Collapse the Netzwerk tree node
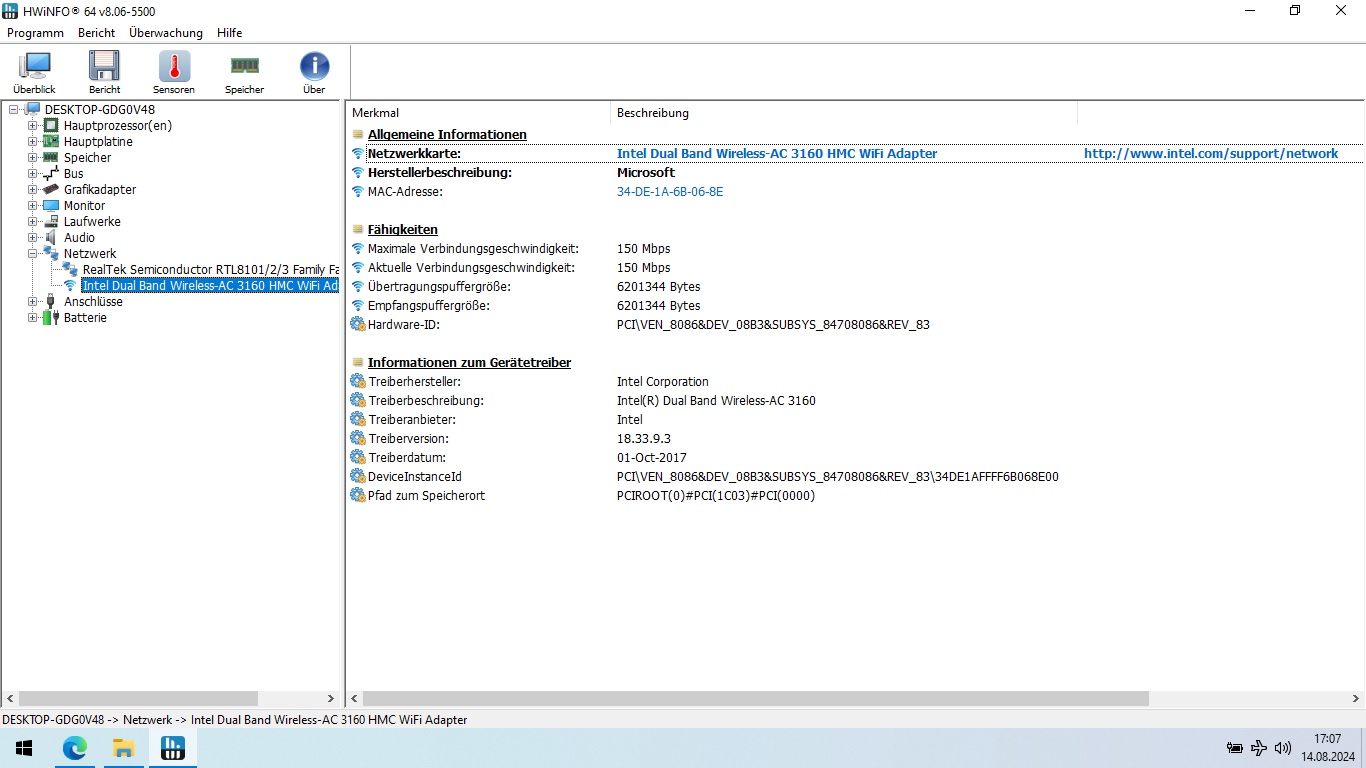 [33, 254]
